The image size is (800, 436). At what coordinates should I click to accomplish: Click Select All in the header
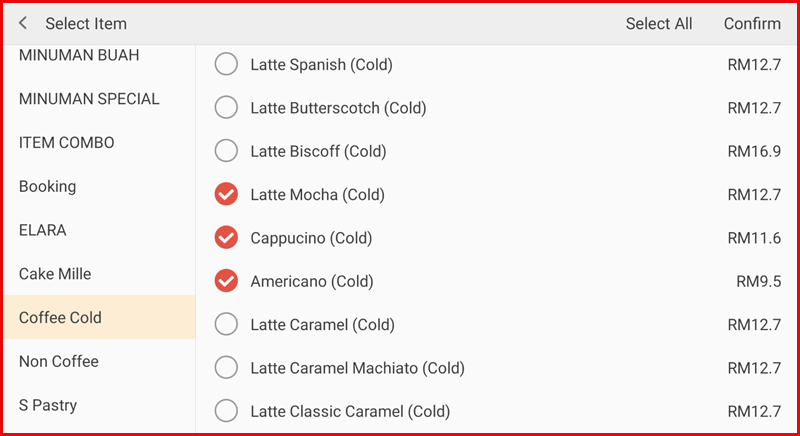658,24
